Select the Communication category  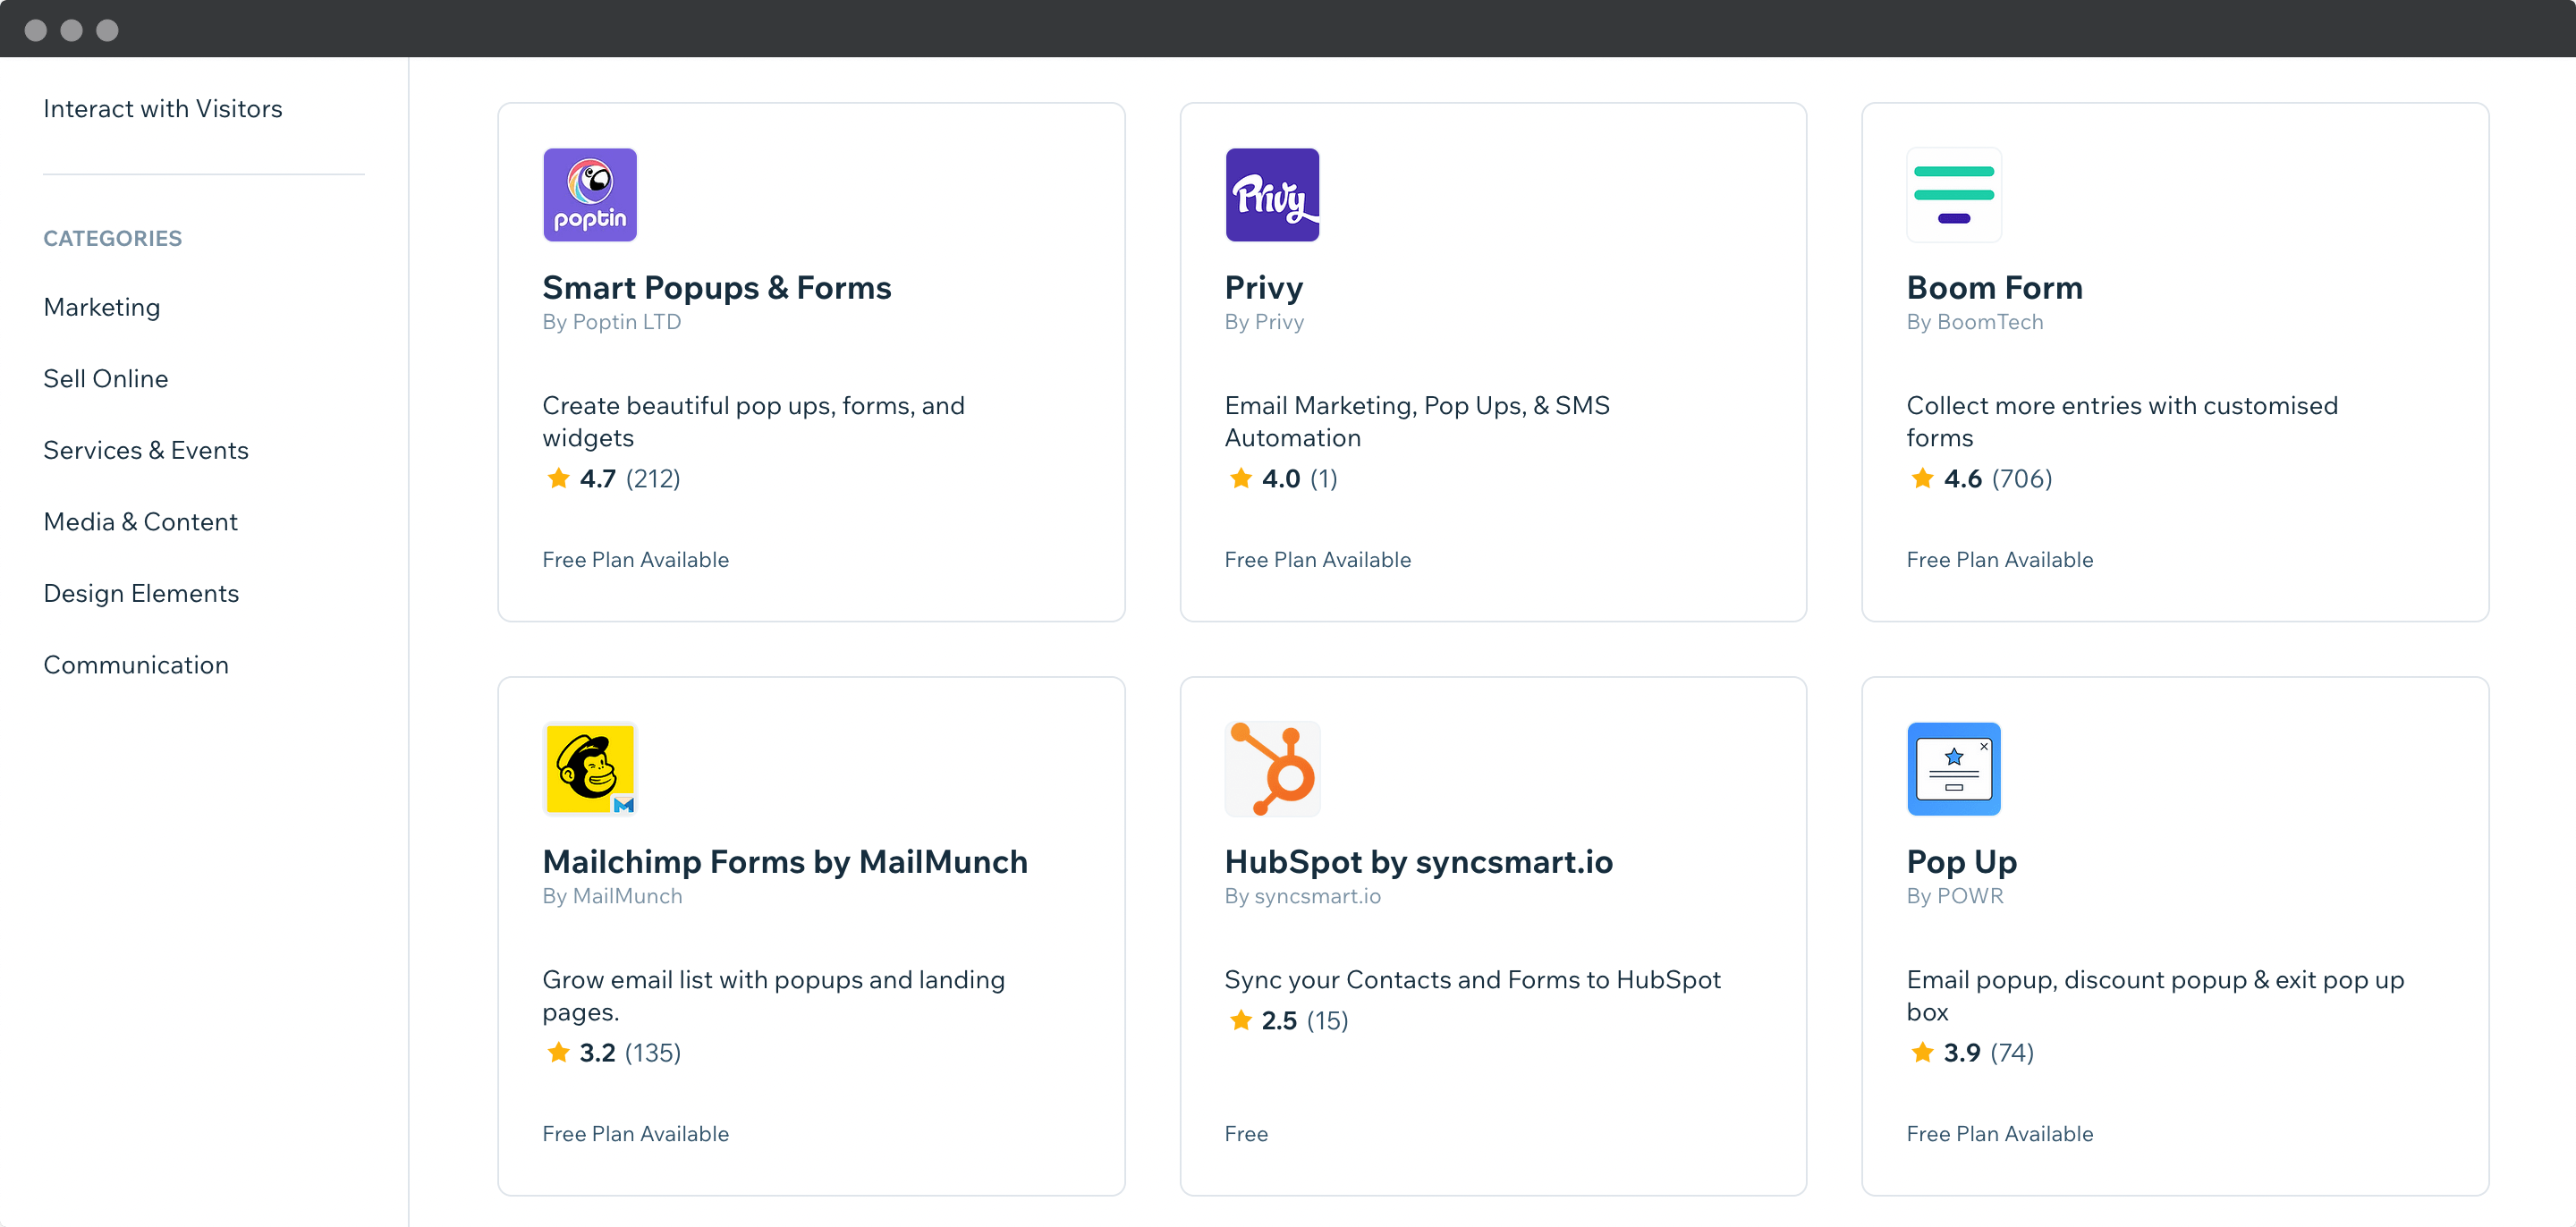tap(136, 665)
